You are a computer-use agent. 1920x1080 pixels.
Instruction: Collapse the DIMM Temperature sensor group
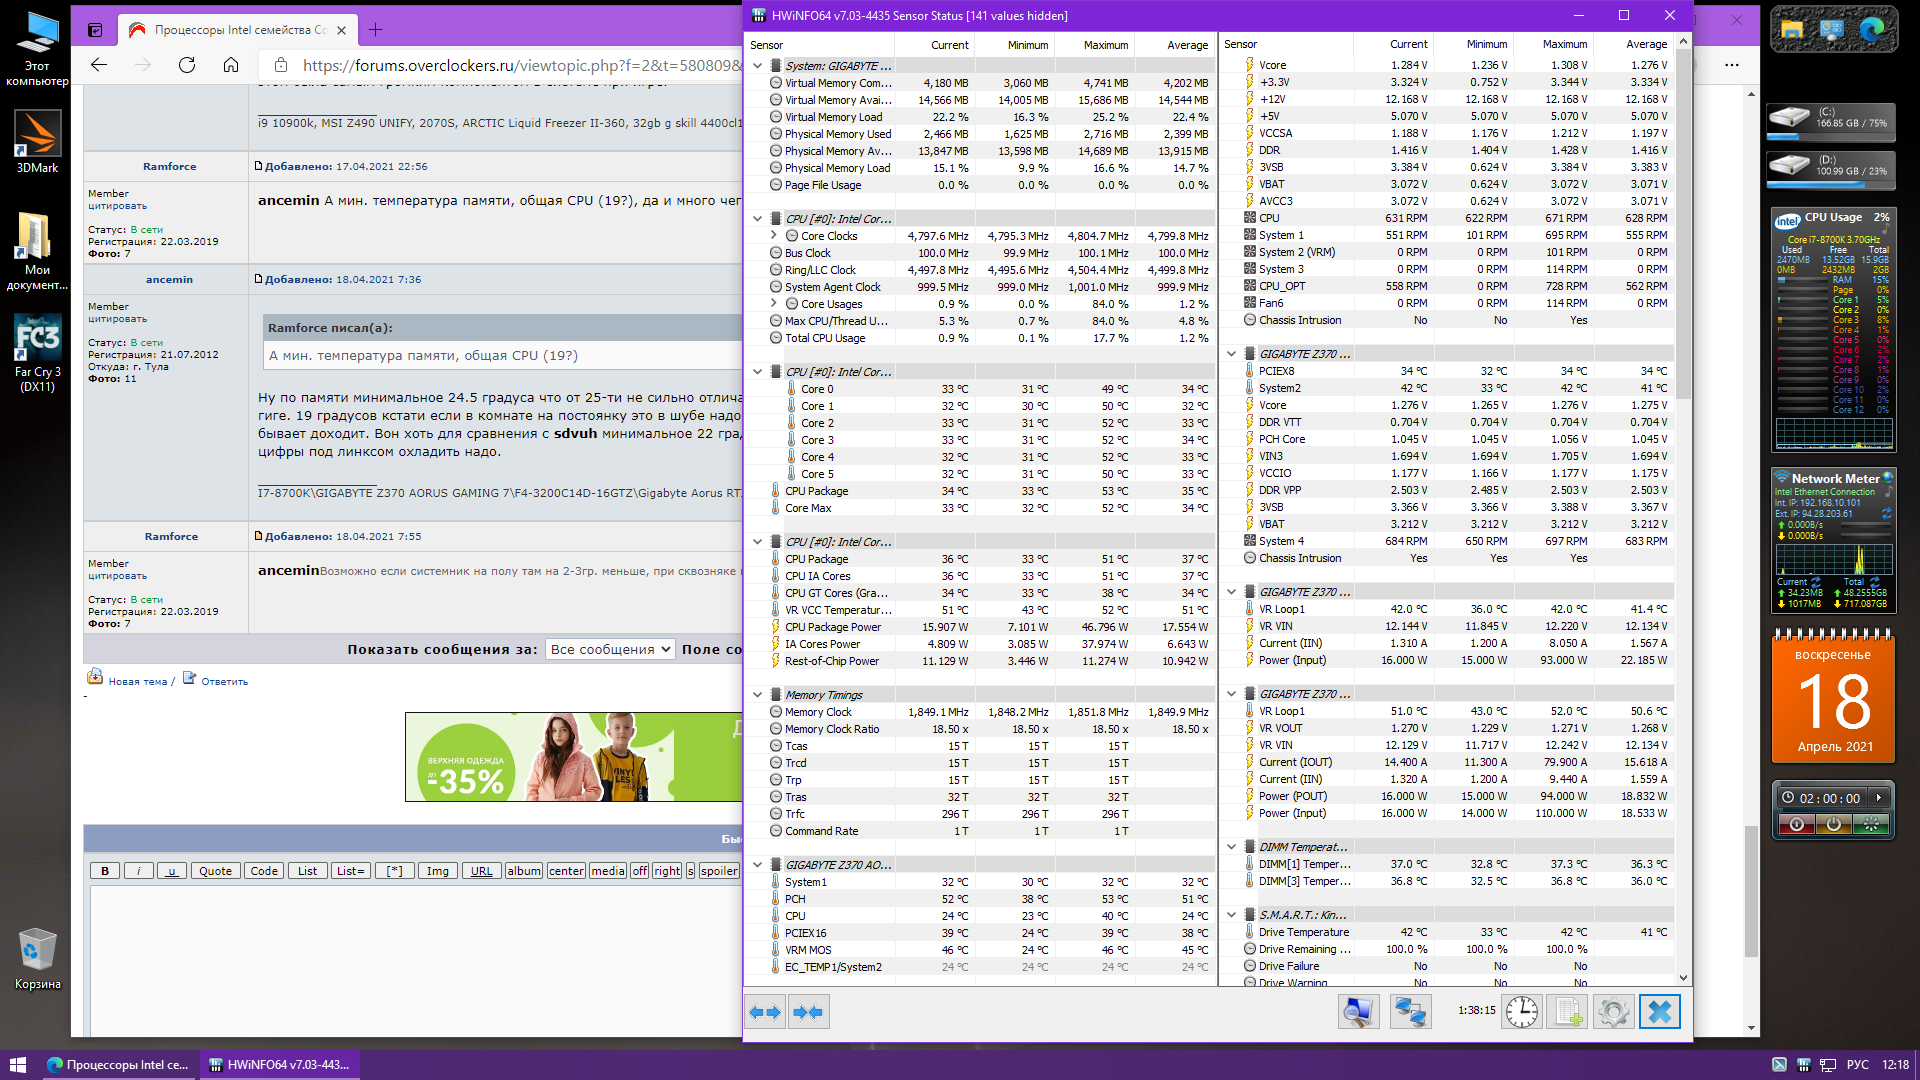coord(1232,847)
